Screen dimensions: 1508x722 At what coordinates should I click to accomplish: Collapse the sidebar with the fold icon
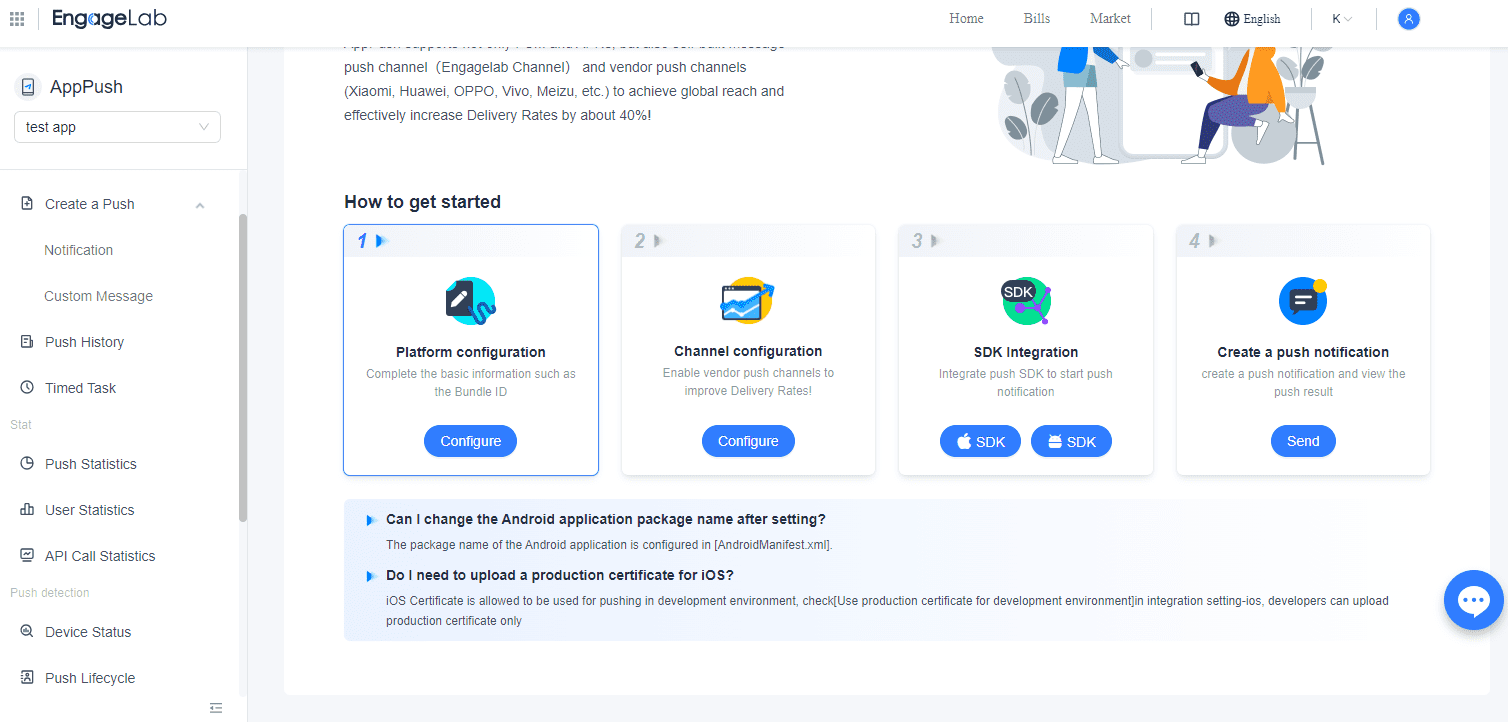tap(216, 708)
